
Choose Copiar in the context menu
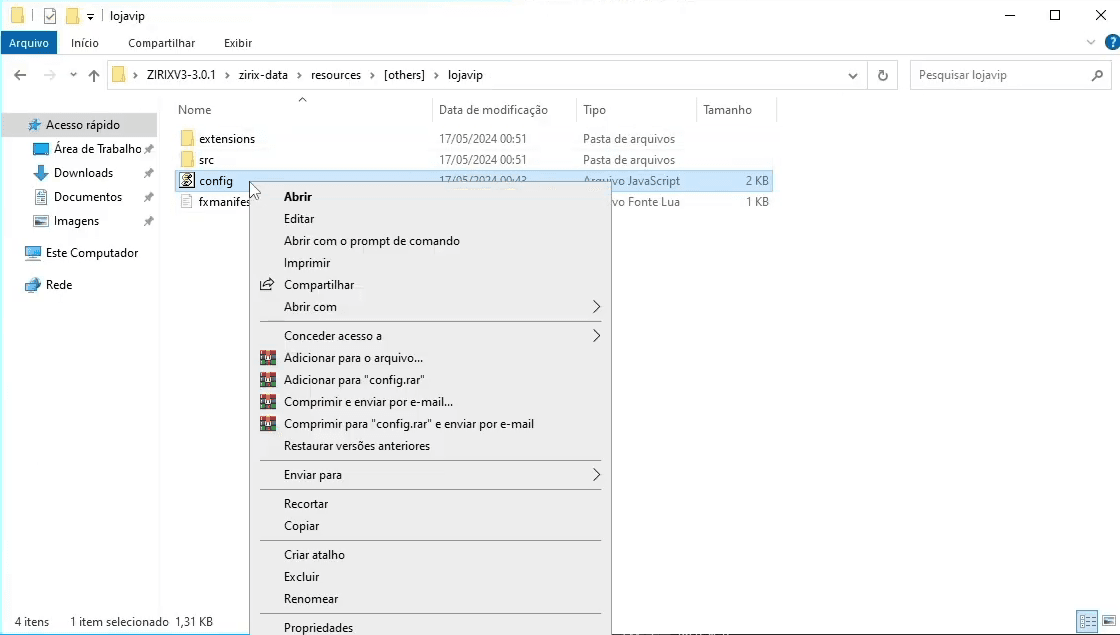(301, 526)
